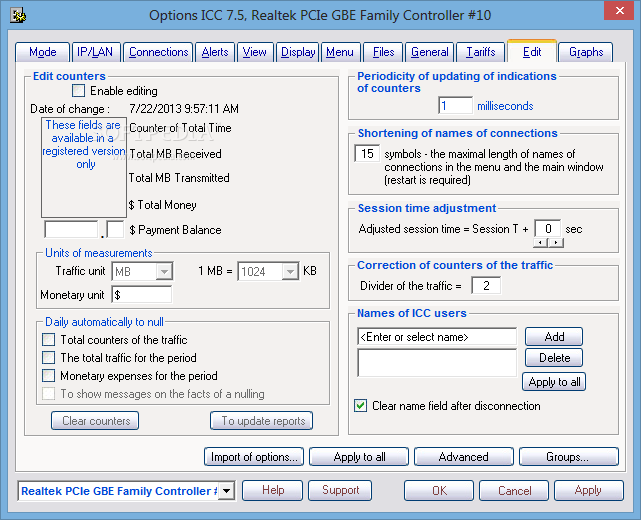The width and height of the screenshot is (641, 520).
Task: Click the Support button
Action: tap(340, 490)
